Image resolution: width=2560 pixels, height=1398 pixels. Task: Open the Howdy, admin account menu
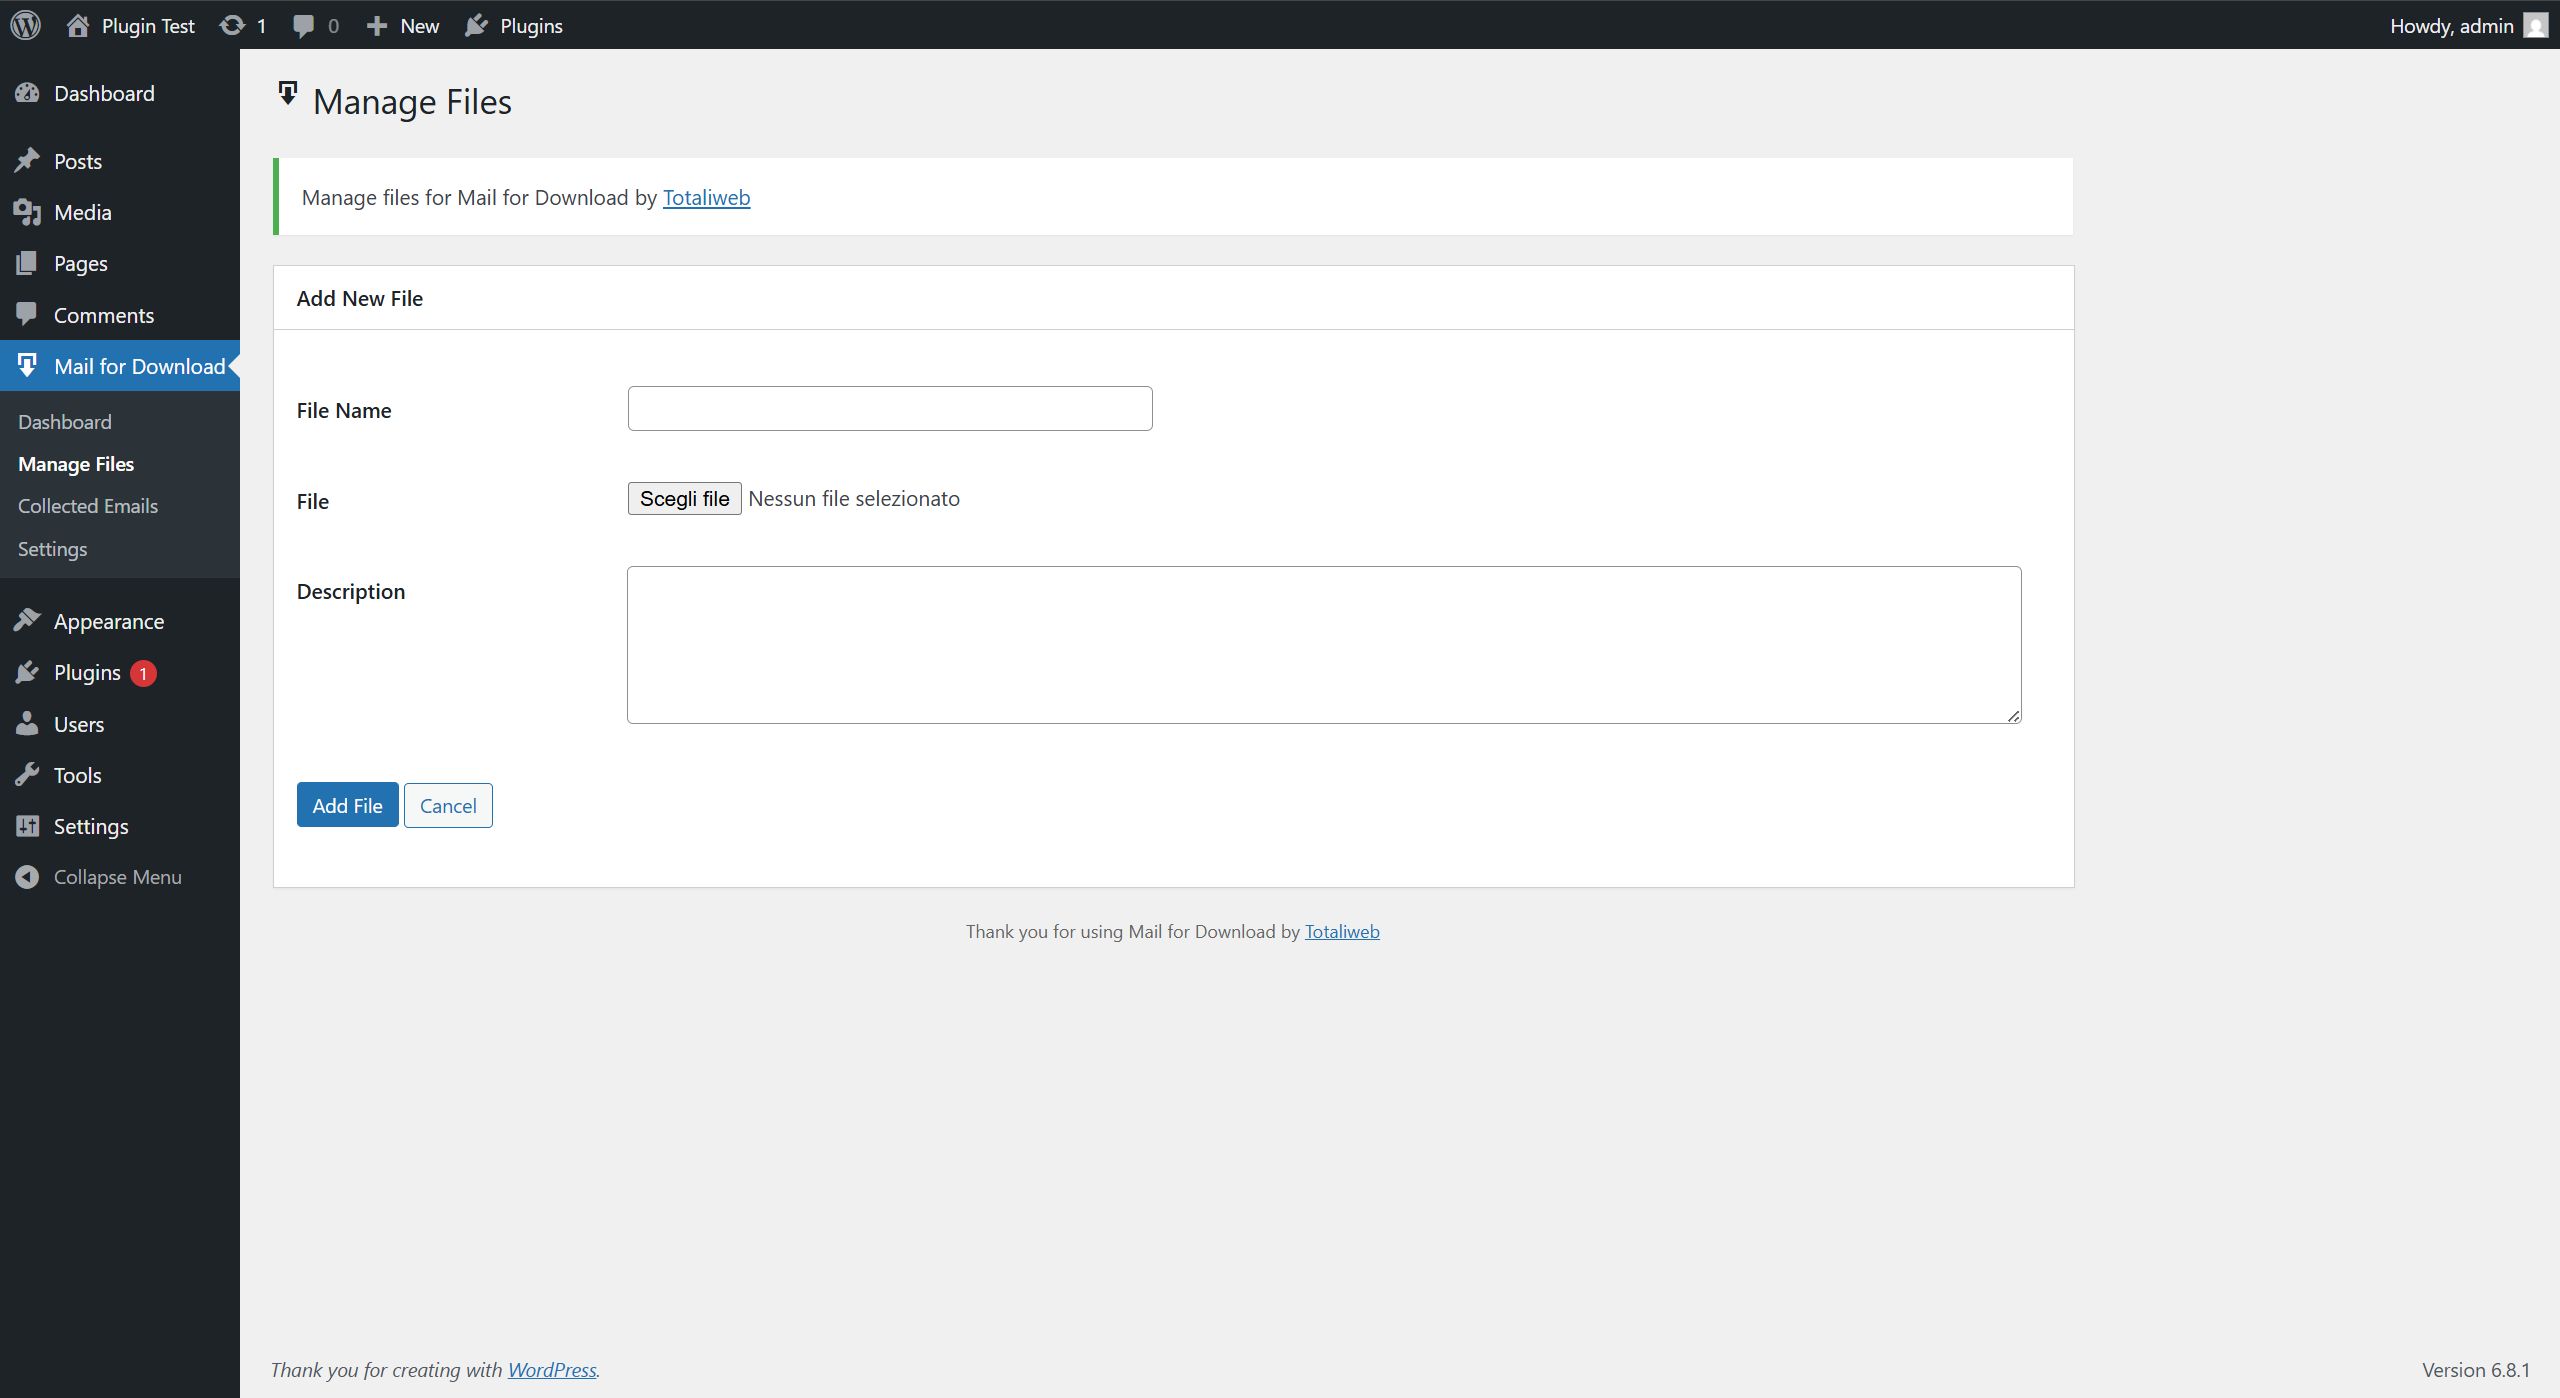[x=2451, y=26]
